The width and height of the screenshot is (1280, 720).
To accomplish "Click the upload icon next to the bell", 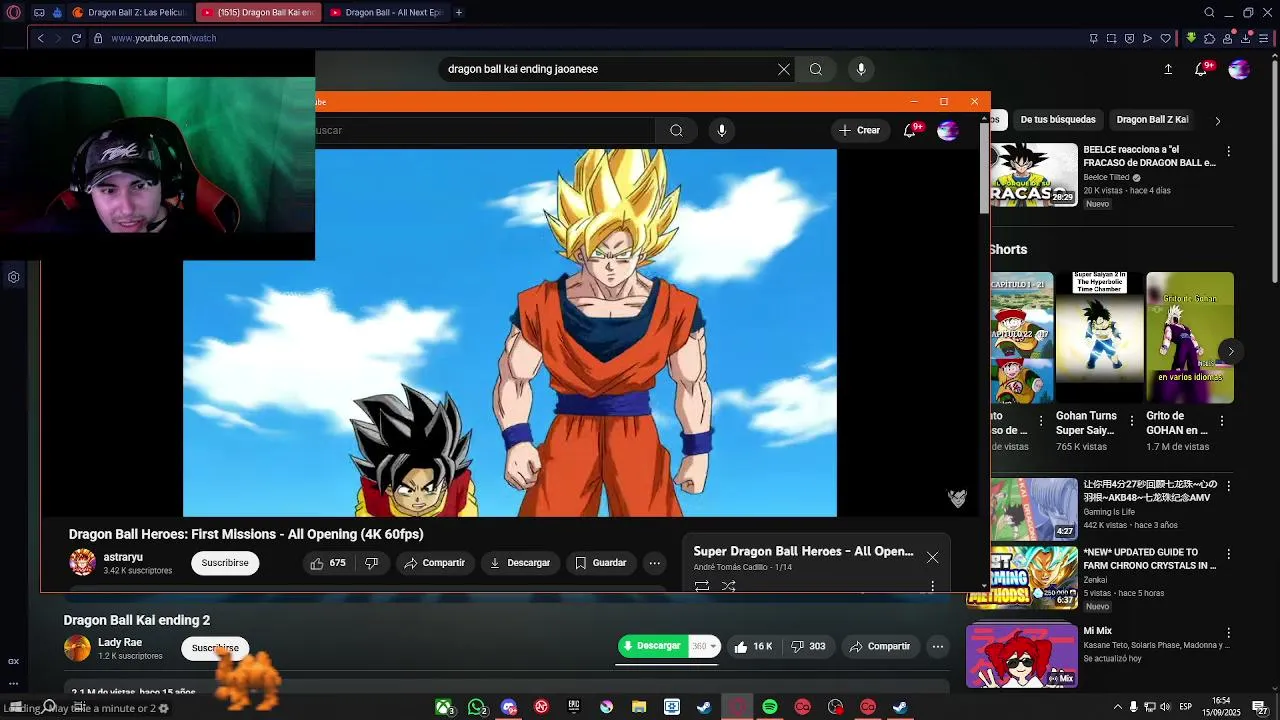I will (1168, 69).
